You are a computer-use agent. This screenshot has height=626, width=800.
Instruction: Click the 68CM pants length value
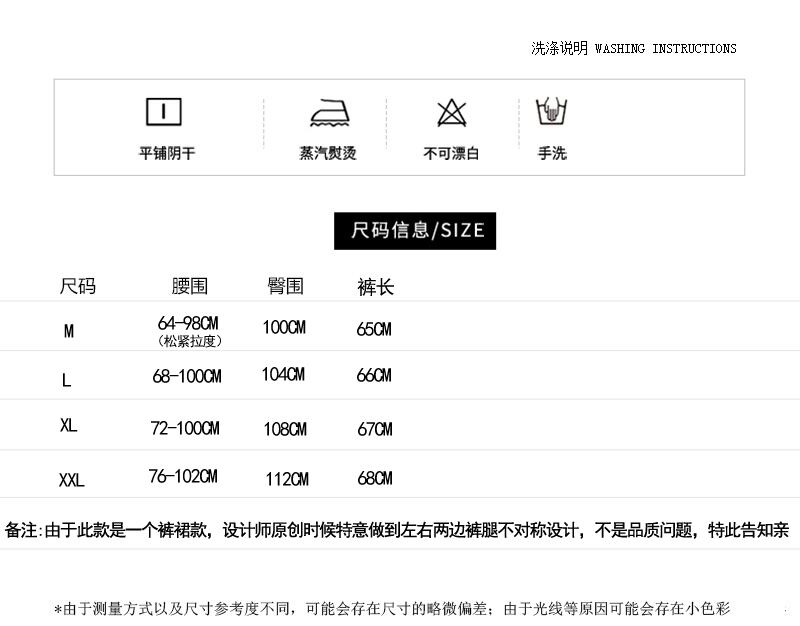click(375, 479)
